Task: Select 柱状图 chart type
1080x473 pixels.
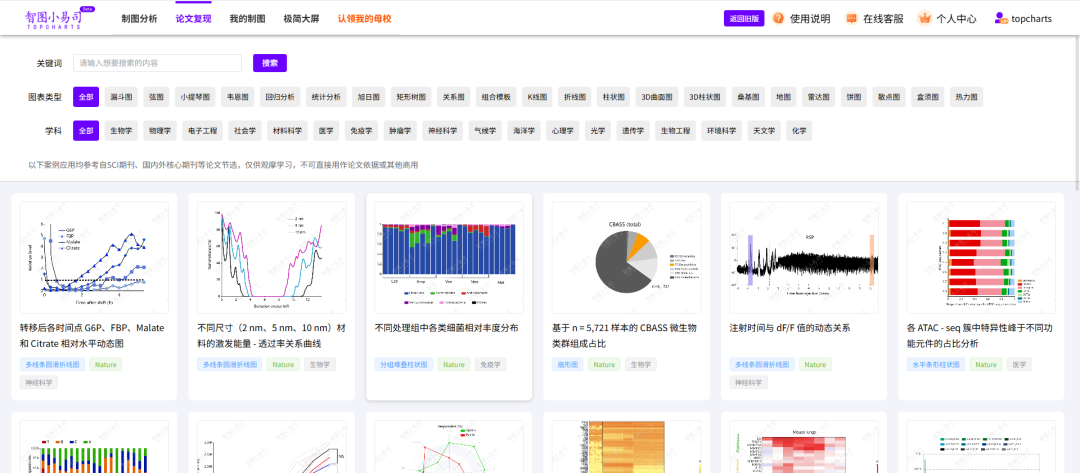Action: coord(613,97)
